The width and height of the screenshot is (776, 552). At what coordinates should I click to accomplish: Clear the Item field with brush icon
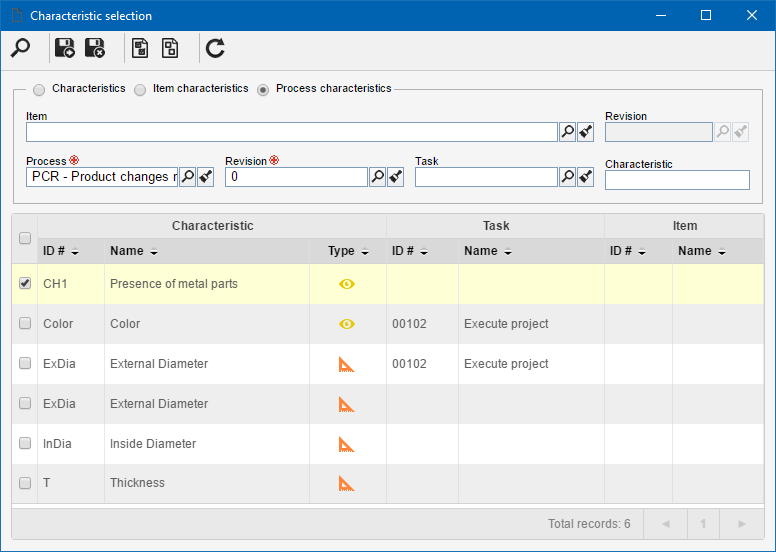[586, 132]
